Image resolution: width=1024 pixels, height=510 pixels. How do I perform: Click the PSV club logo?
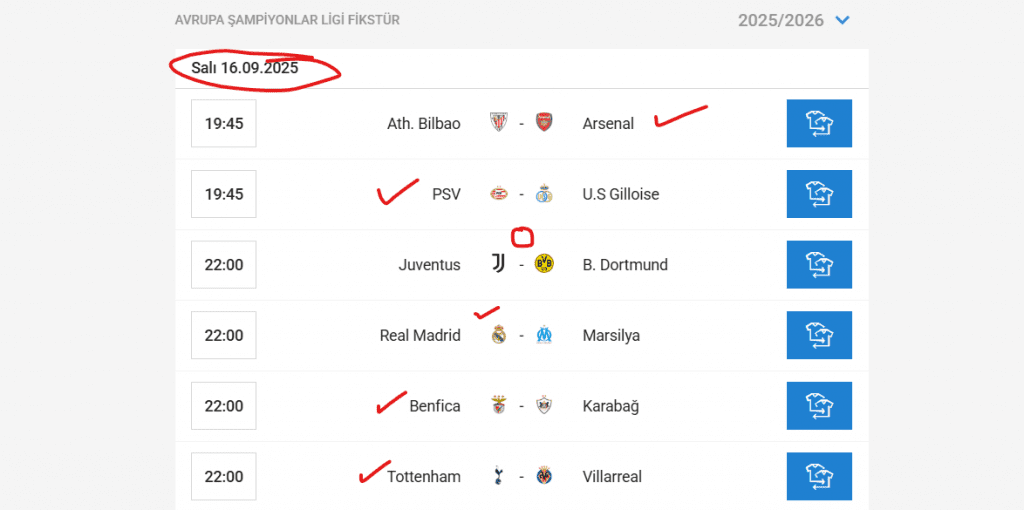coord(498,194)
